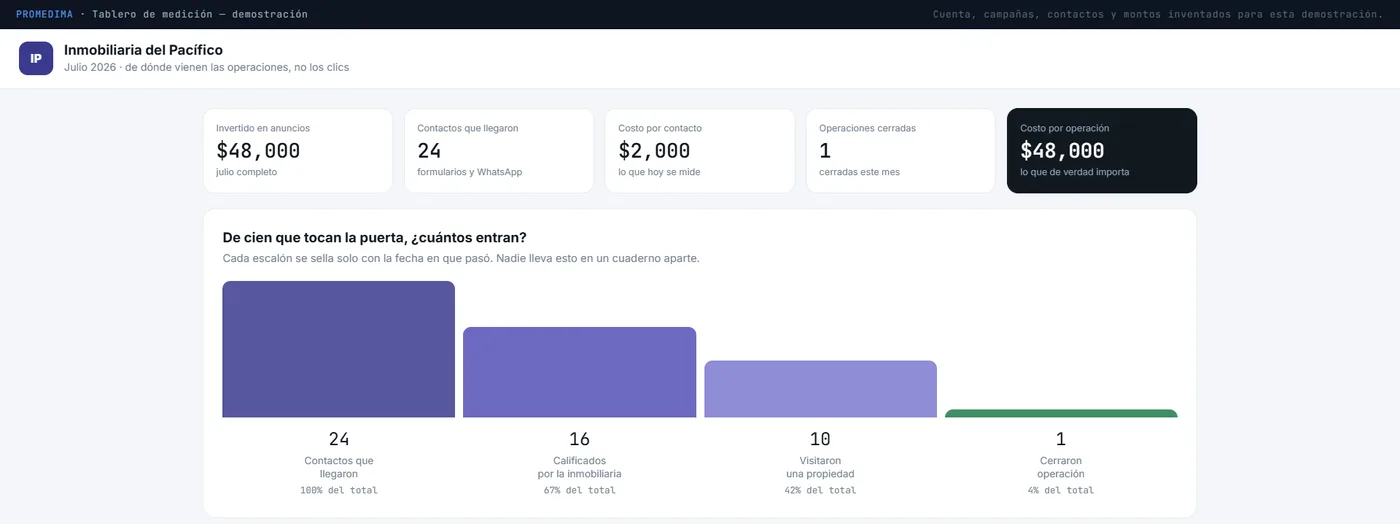Open the 'Invertido en anuncios' card
Image resolution: width=1400 pixels, height=524 pixels.
(x=298, y=150)
